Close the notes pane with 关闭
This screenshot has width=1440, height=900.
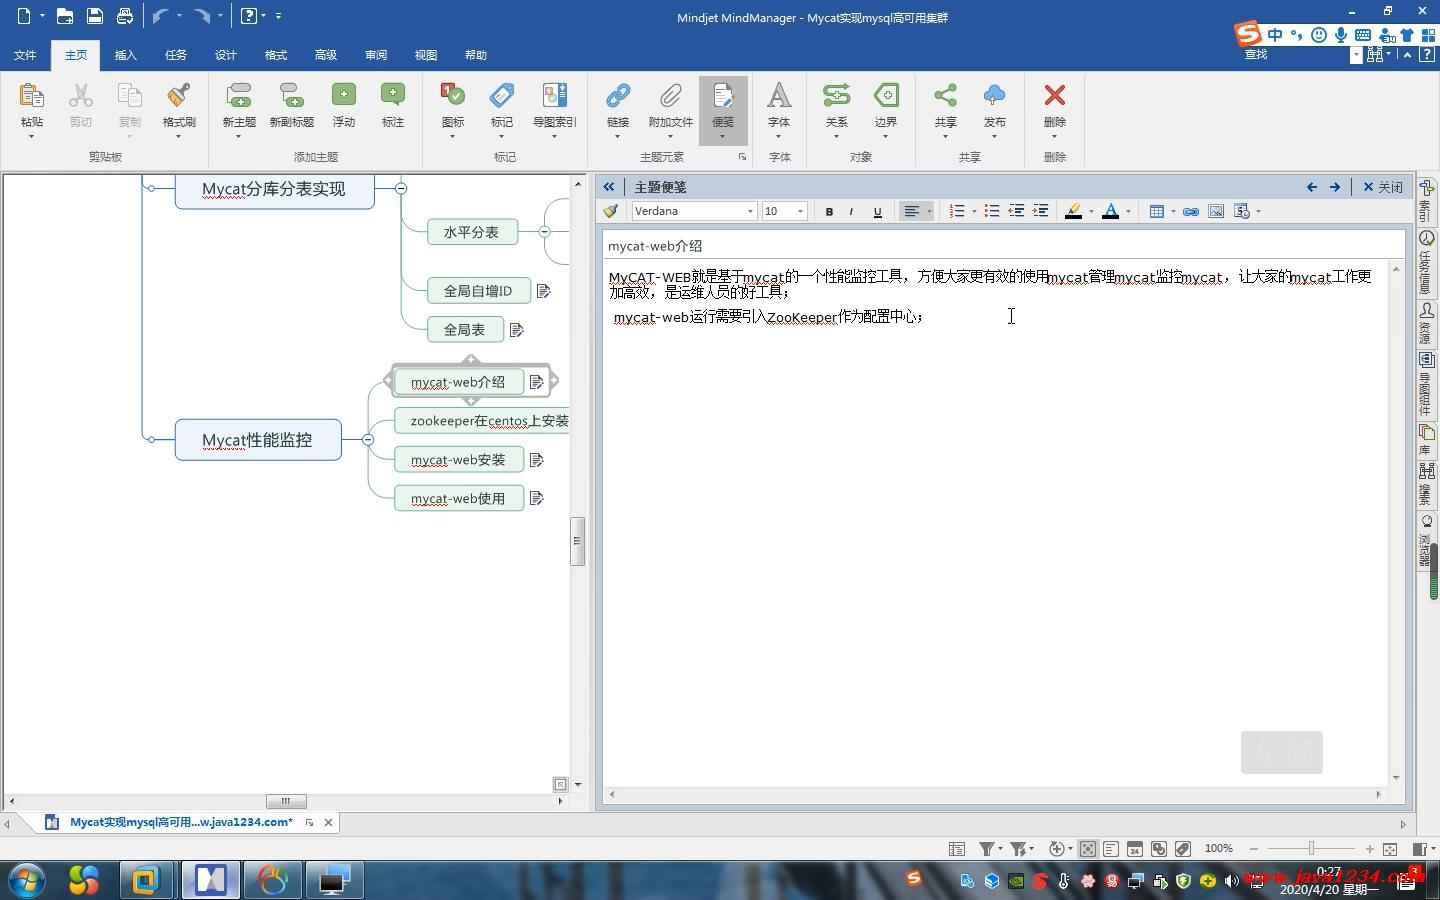1383,187
